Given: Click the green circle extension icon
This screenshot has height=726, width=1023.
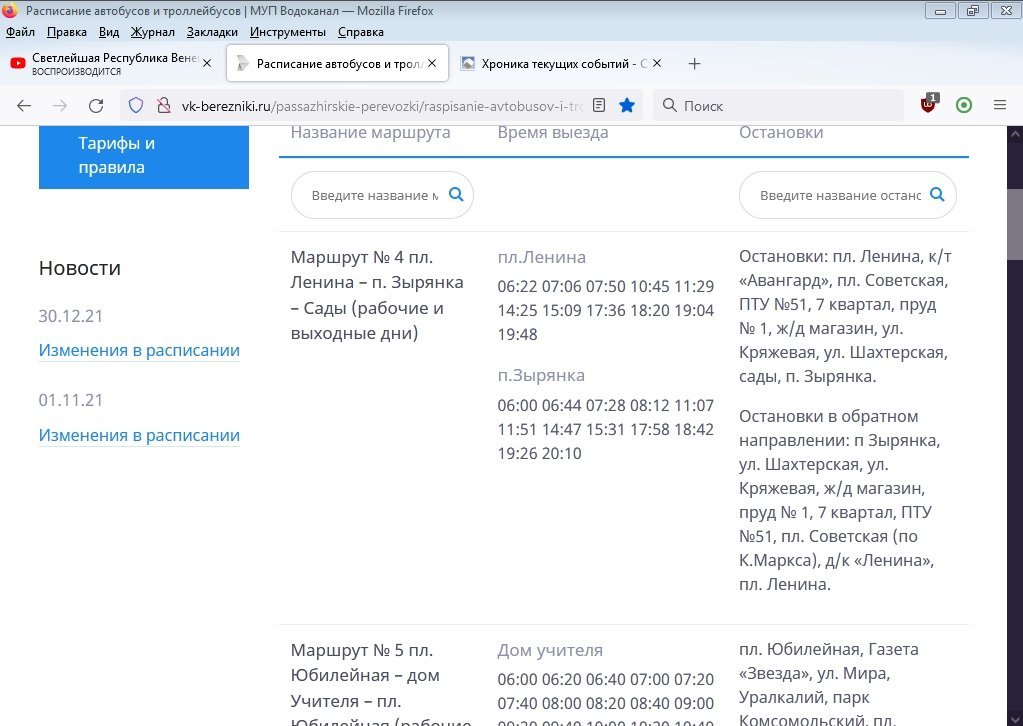Looking at the screenshot, I should point(964,105).
